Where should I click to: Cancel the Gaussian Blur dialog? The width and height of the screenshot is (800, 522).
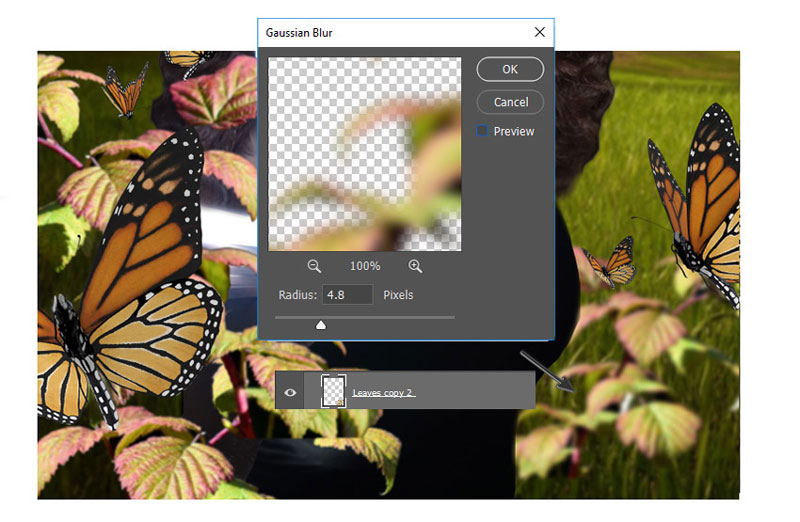[x=510, y=102]
